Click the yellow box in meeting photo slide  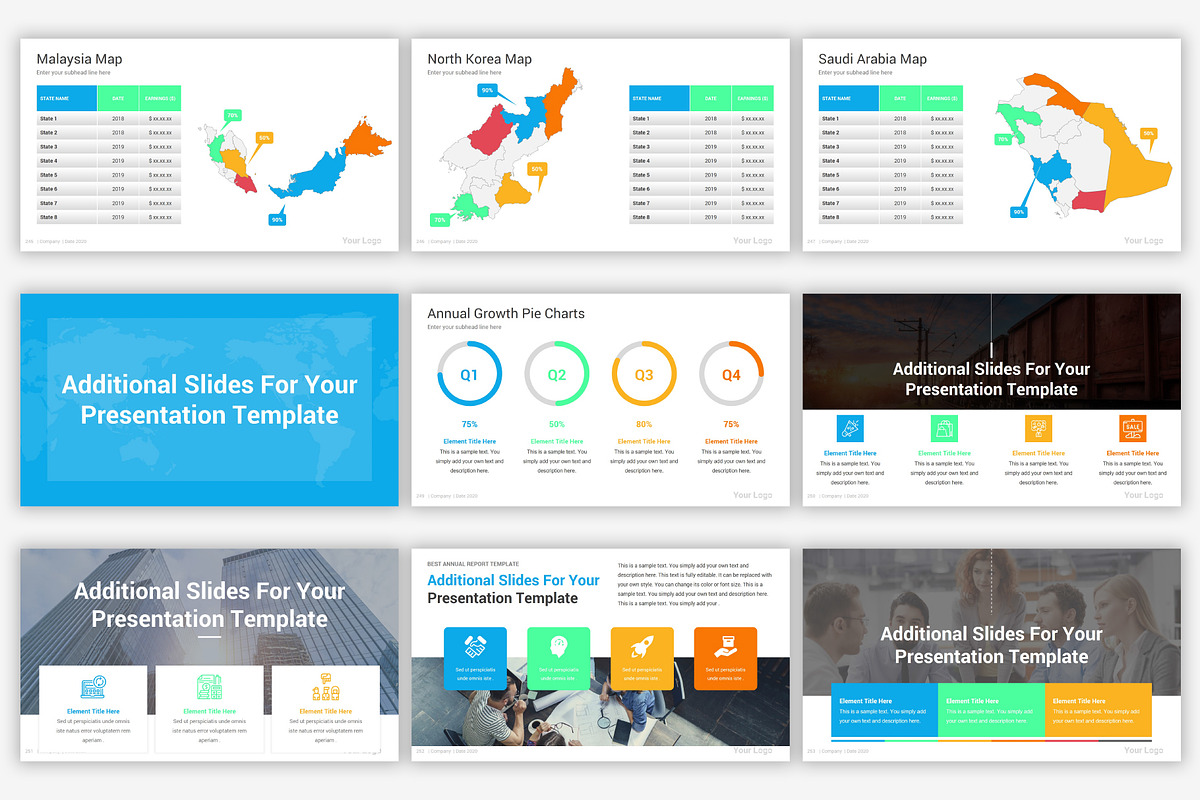click(1098, 711)
